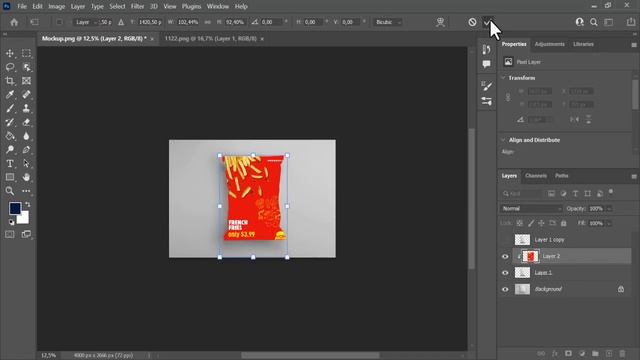Image resolution: width=640 pixels, height=360 pixels.
Task: Open the Properties panel menu
Action: [x=634, y=44]
